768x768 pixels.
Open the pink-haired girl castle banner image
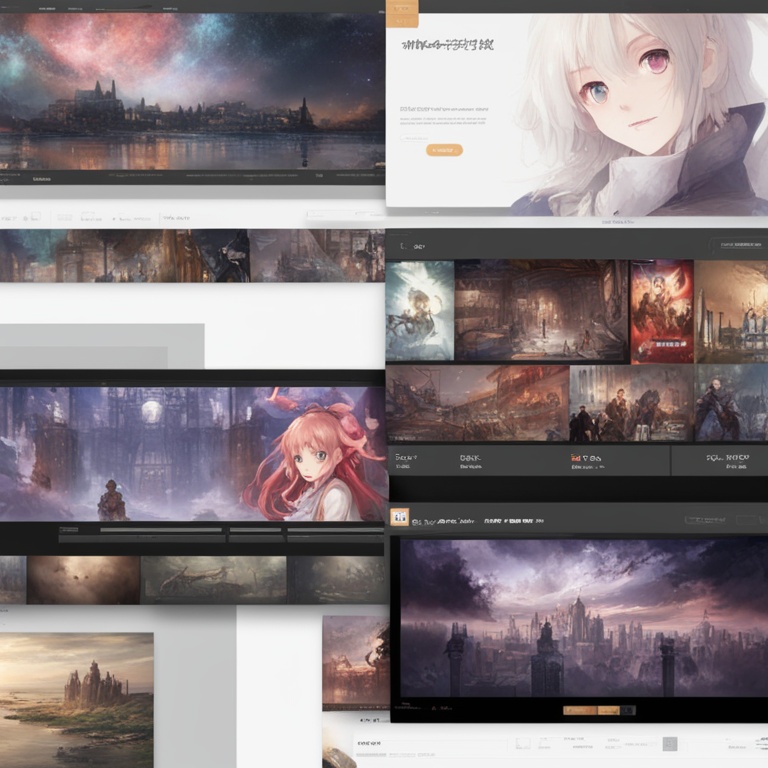192,454
